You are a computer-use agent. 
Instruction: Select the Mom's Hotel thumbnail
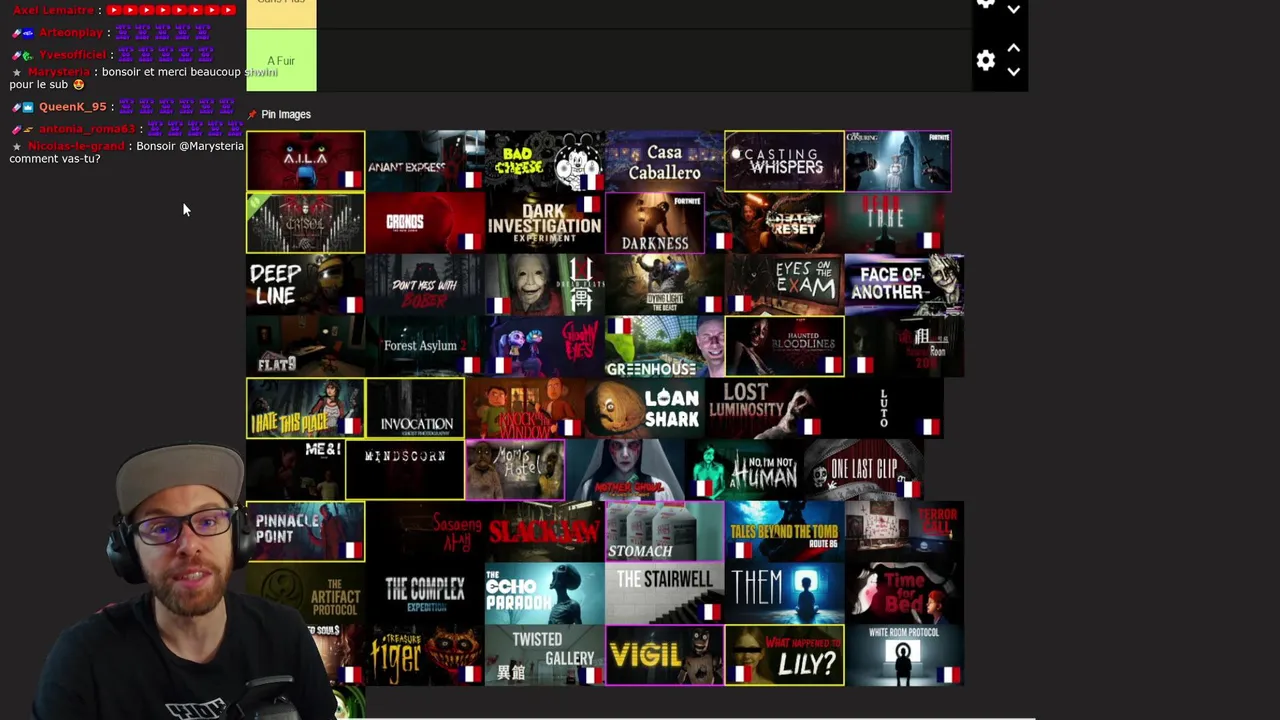pos(515,470)
